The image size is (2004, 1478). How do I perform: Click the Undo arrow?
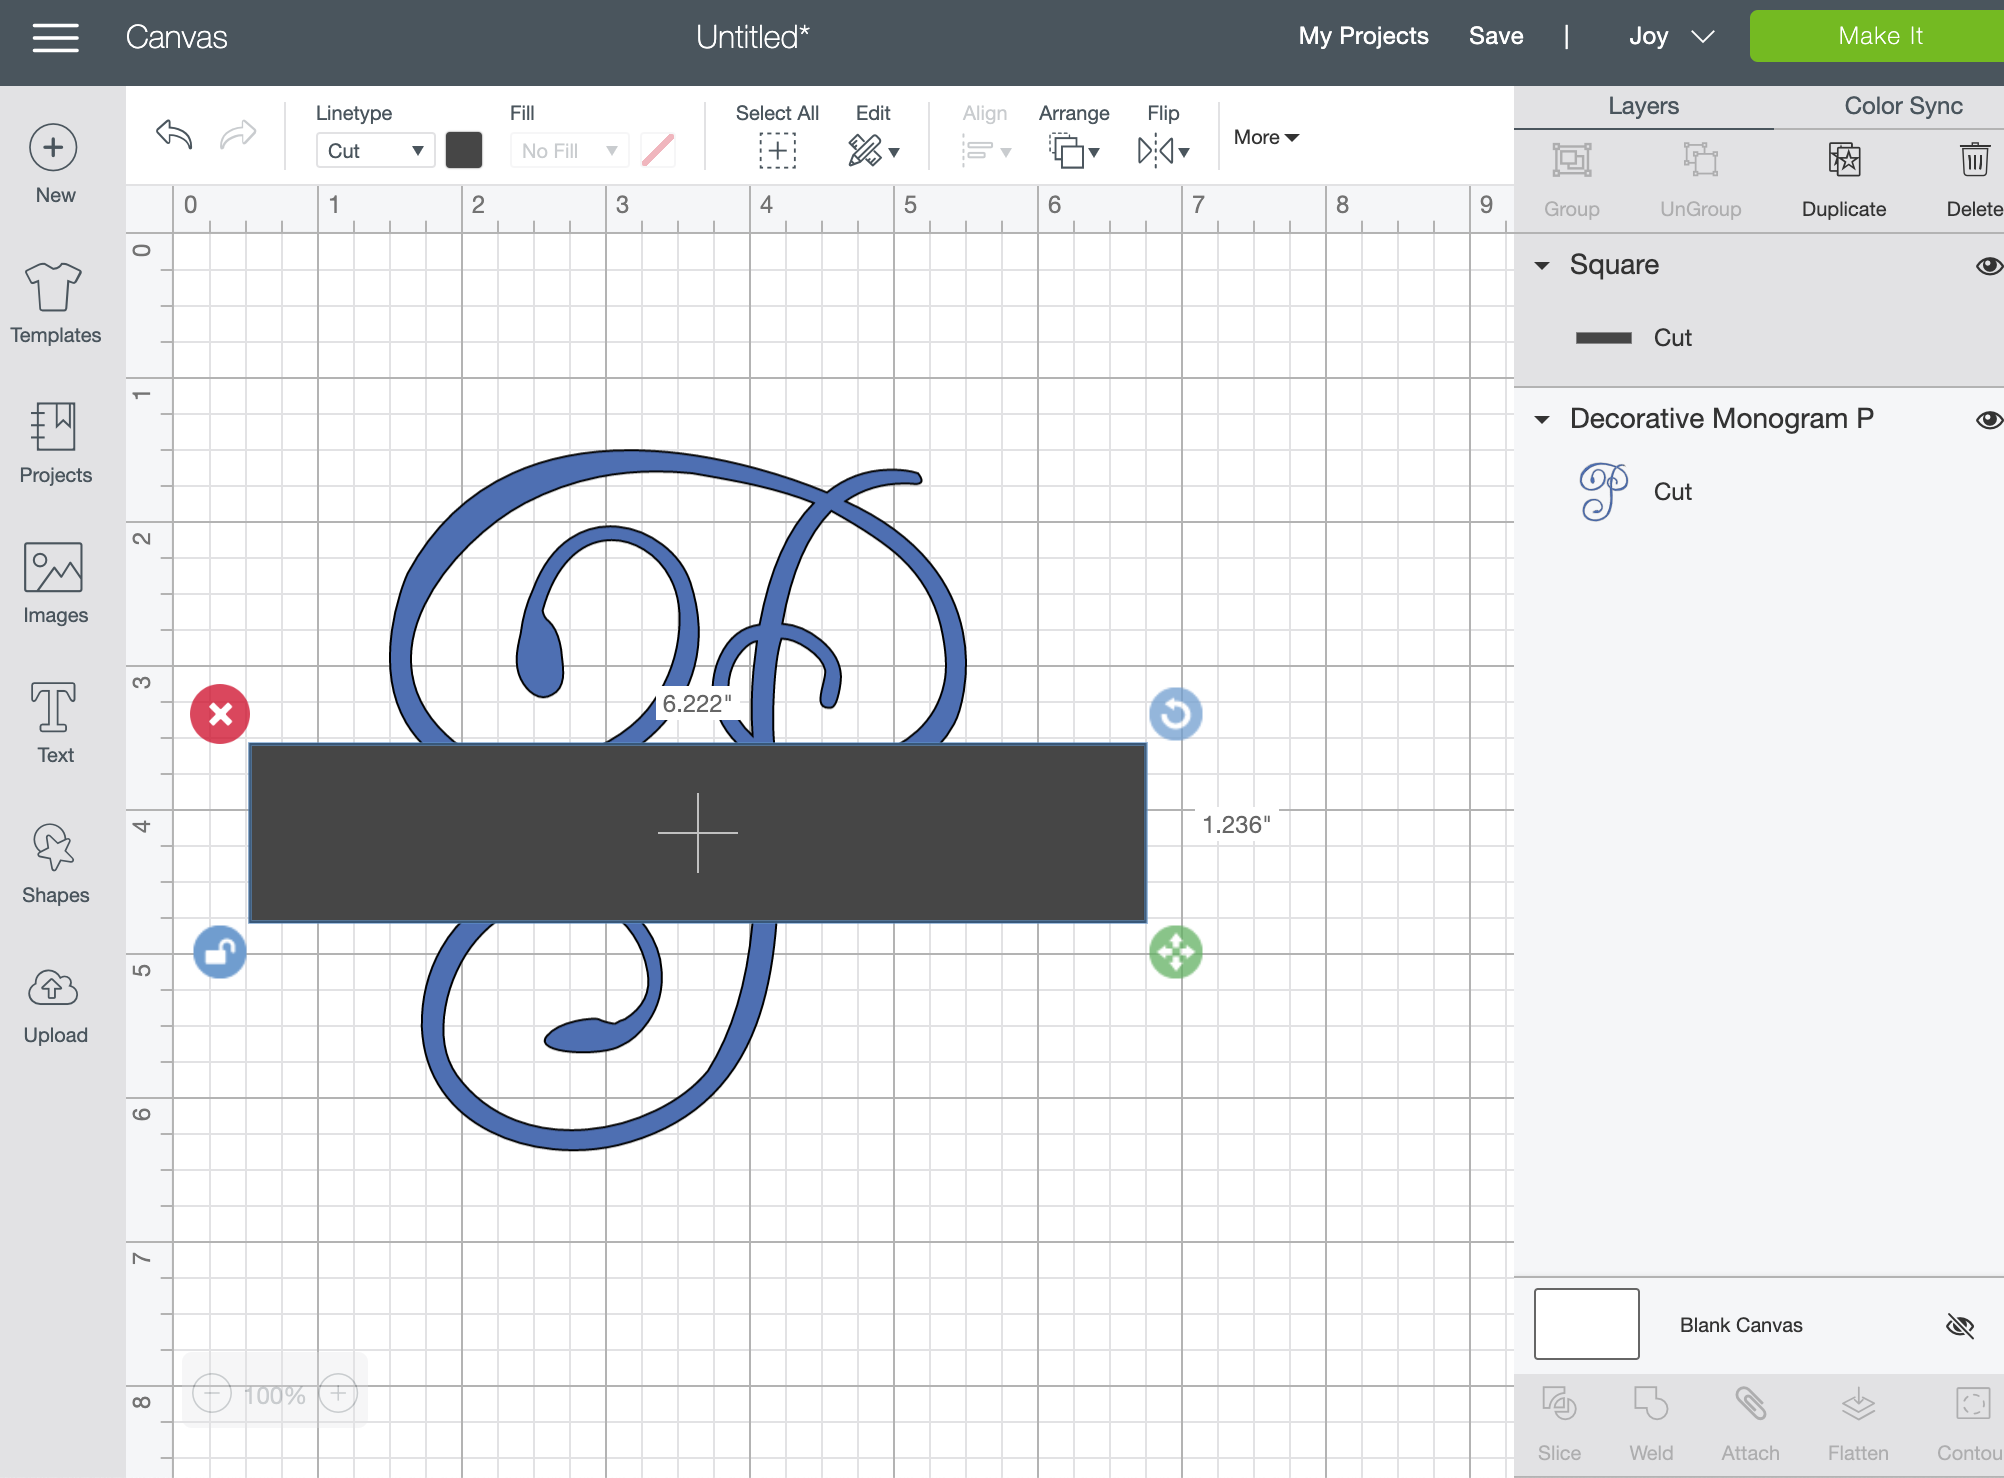pyautogui.click(x=174, y=134)
